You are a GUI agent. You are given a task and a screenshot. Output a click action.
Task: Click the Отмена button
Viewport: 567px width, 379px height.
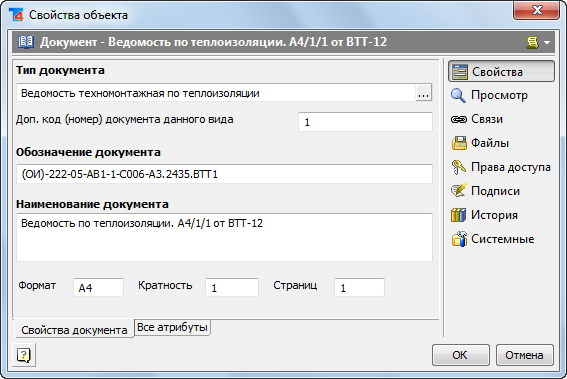[524, 355]
